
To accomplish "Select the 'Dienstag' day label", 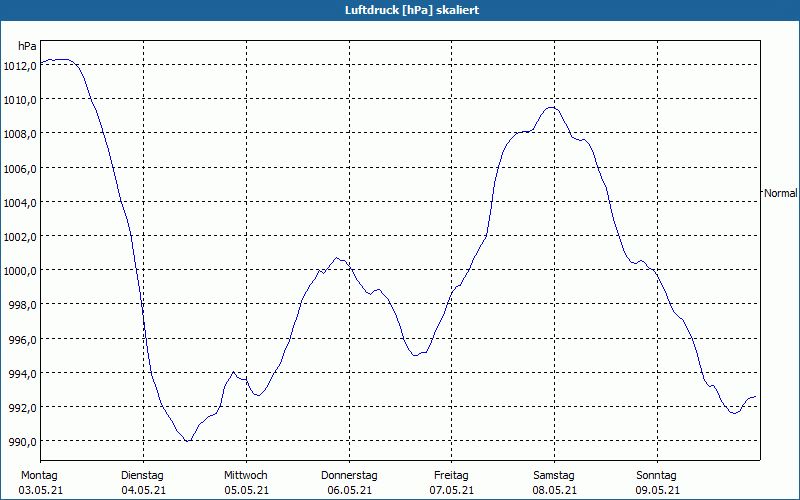I will tap(142, 475).
